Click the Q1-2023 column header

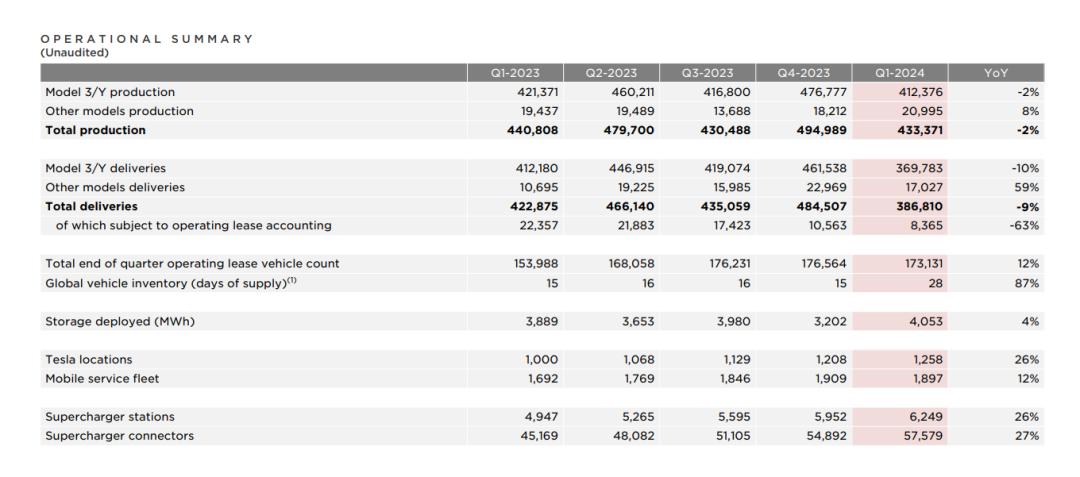515,73
